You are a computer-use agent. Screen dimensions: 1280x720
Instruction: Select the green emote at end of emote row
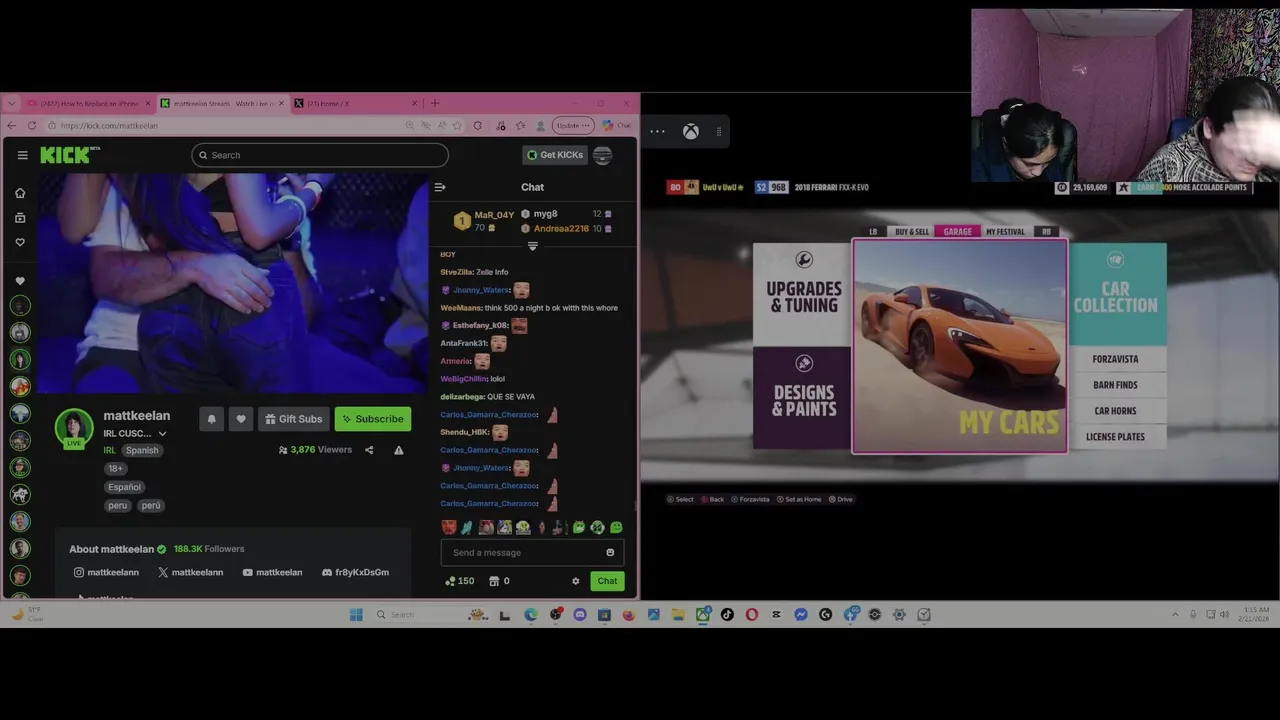[616, 527]
